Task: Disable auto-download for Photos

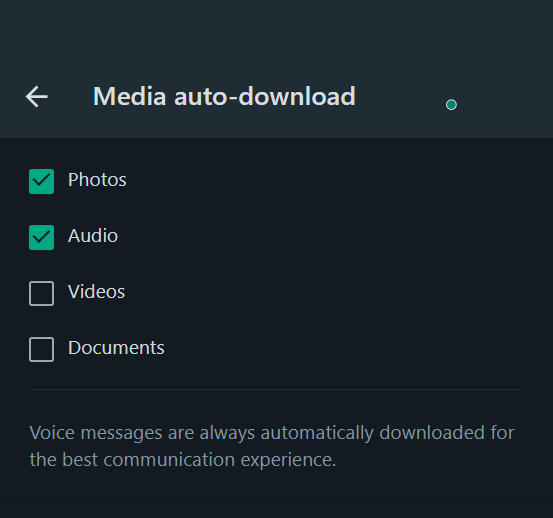Action: click(x=41, y=181)
